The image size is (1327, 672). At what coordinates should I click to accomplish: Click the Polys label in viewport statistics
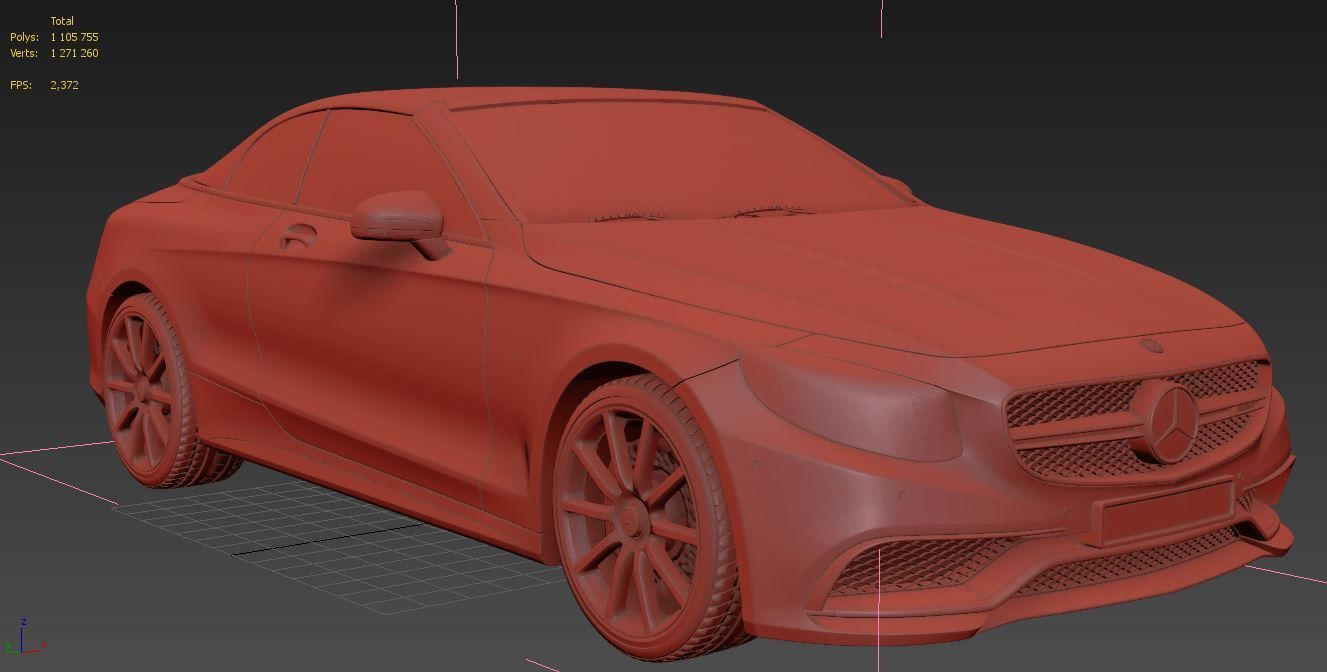click(x=25, y=37)
